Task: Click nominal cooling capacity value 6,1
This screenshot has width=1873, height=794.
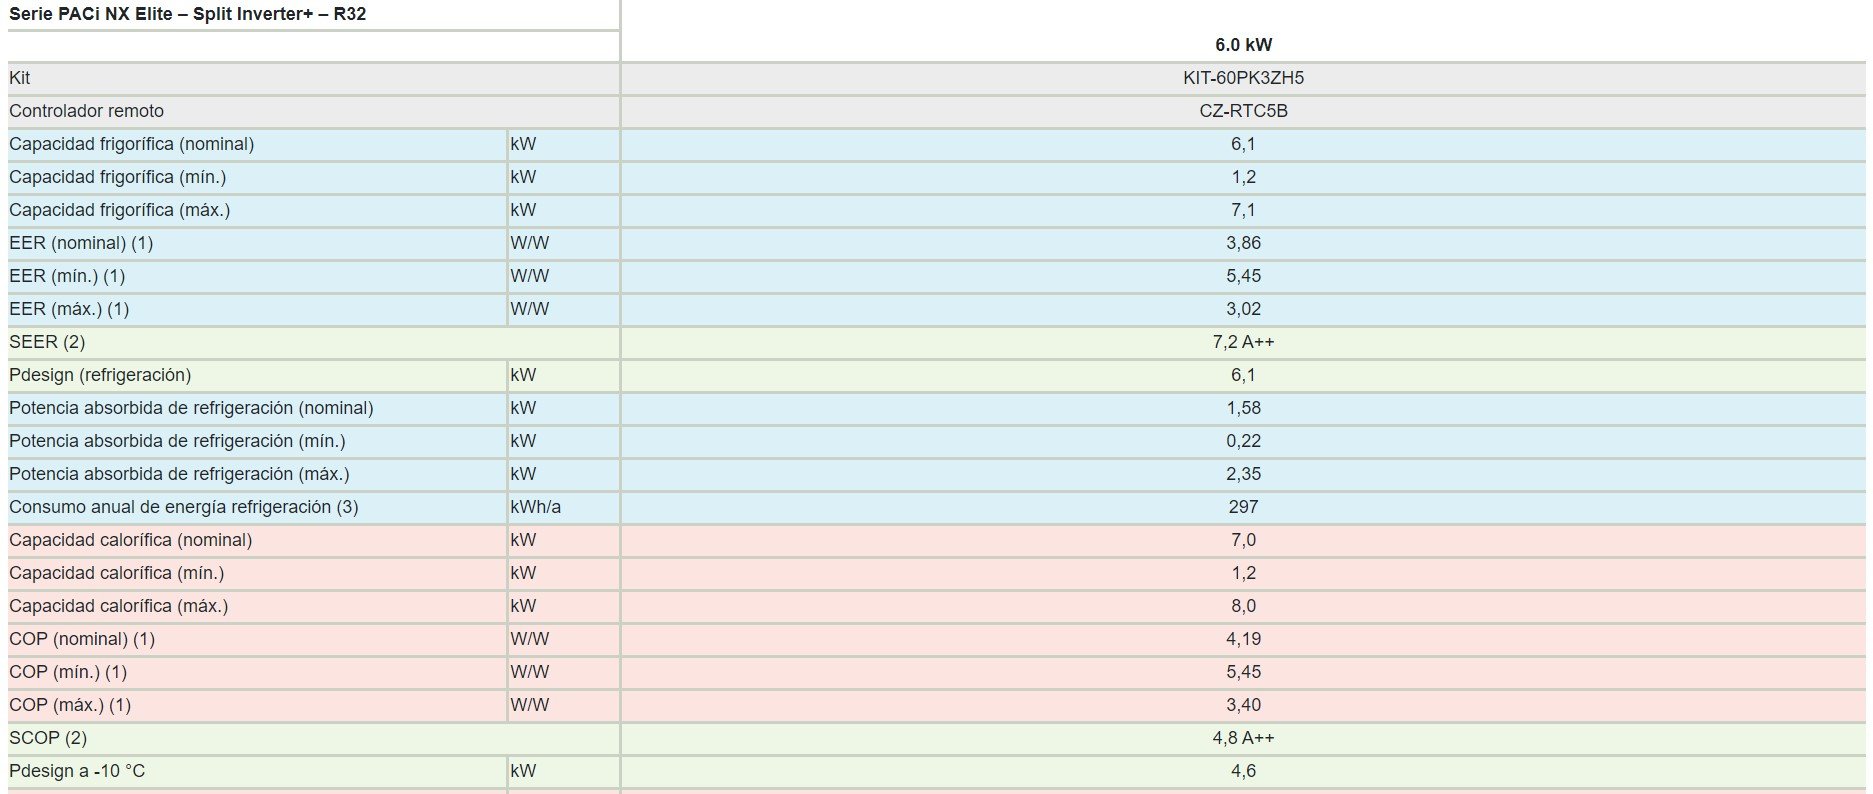Action: [1243, 144]
